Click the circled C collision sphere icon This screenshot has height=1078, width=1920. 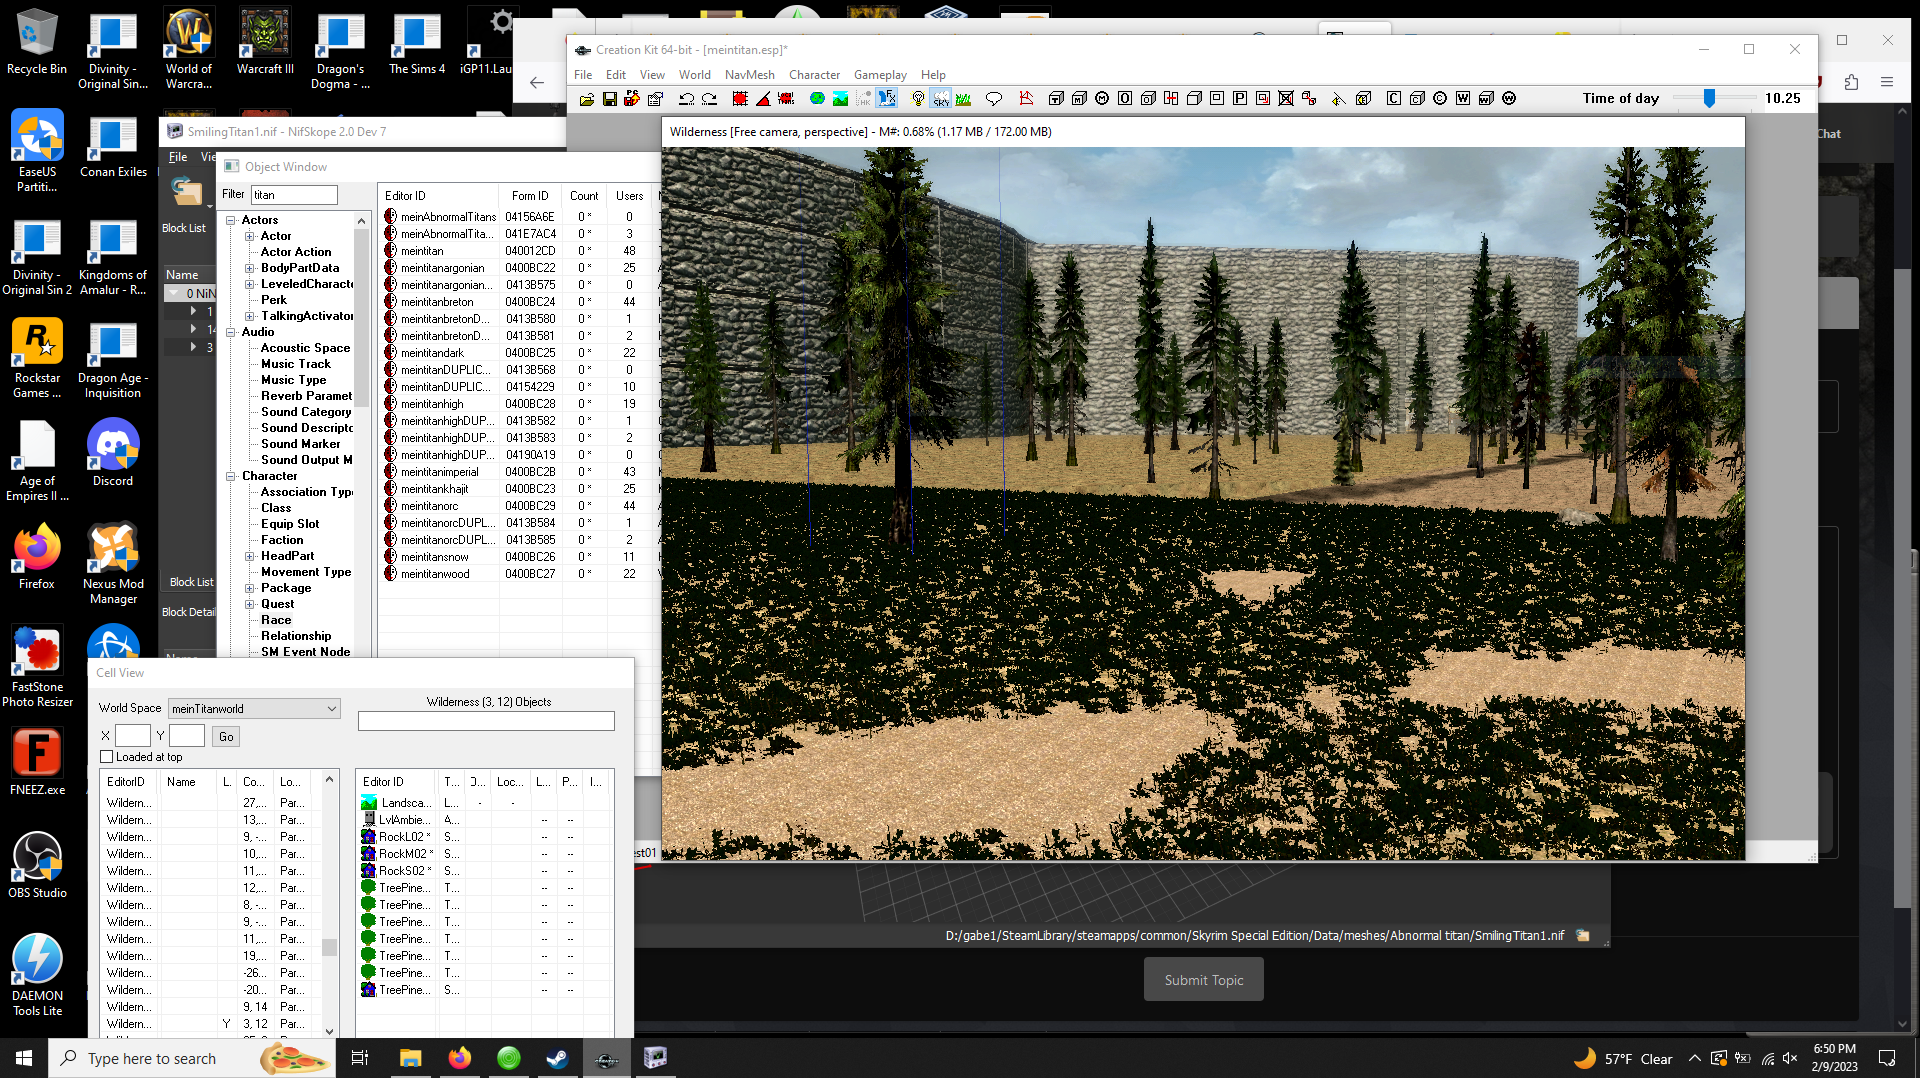click(1440, 99)
